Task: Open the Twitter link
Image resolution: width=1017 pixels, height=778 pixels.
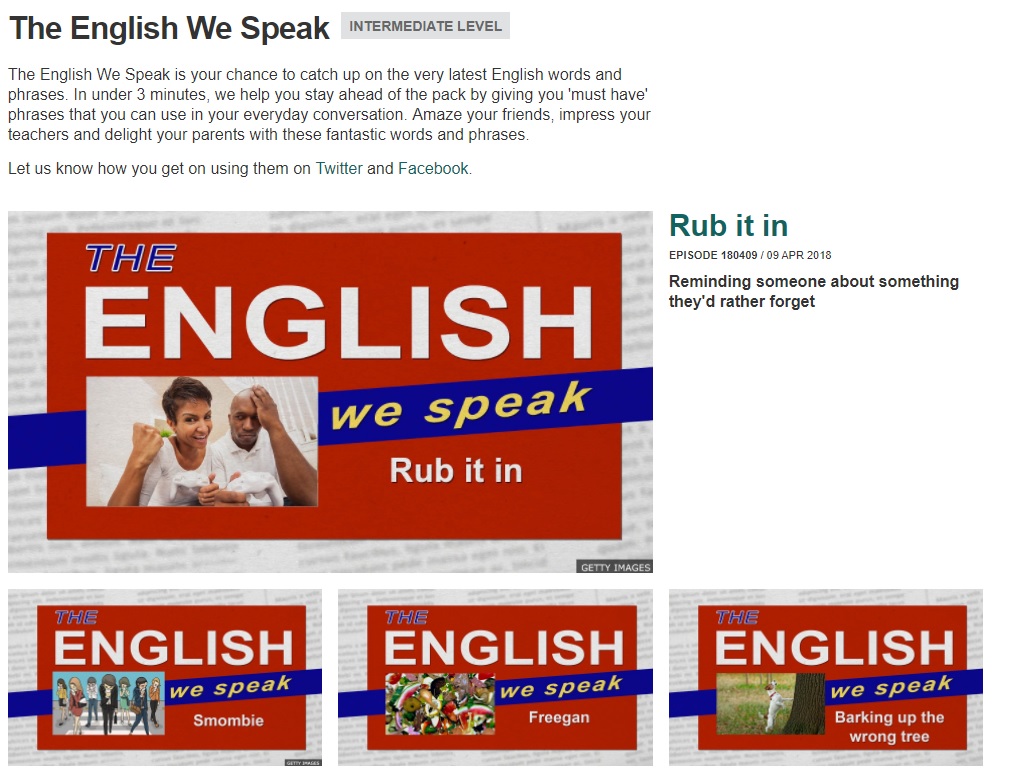Action: pos(339,169)
